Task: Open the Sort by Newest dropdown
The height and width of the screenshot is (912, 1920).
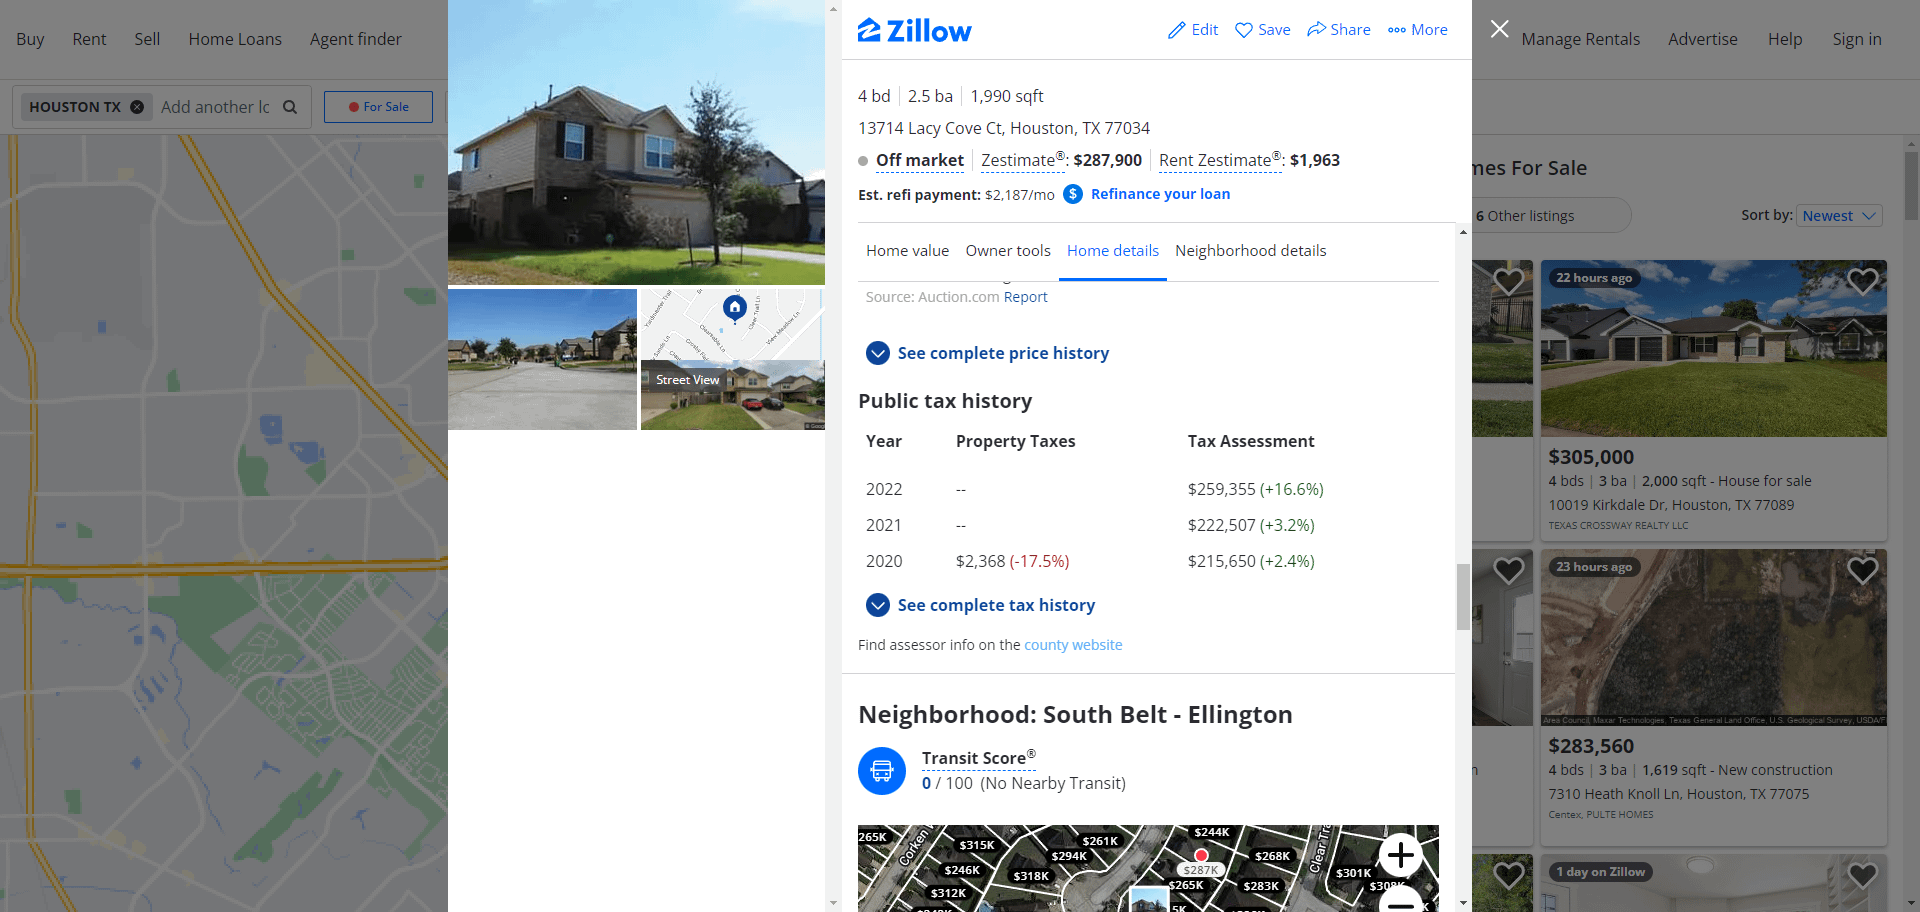Action: 1840,216
